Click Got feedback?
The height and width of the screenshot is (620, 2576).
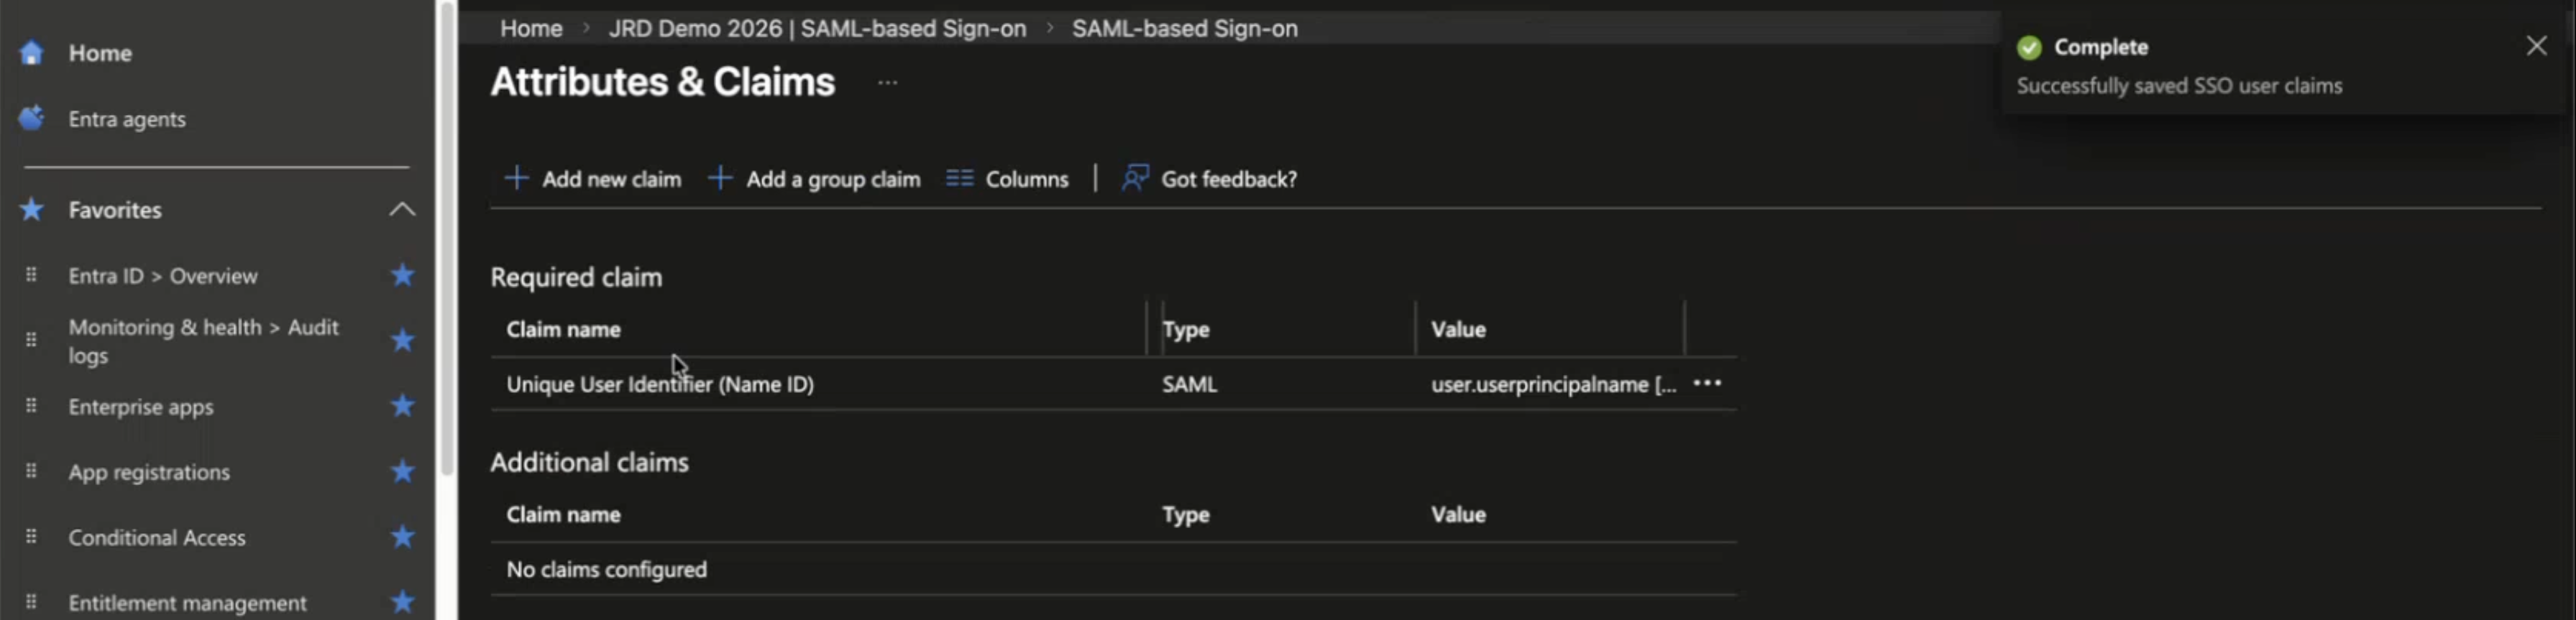pyautogui.click(x=1209, y=179)
